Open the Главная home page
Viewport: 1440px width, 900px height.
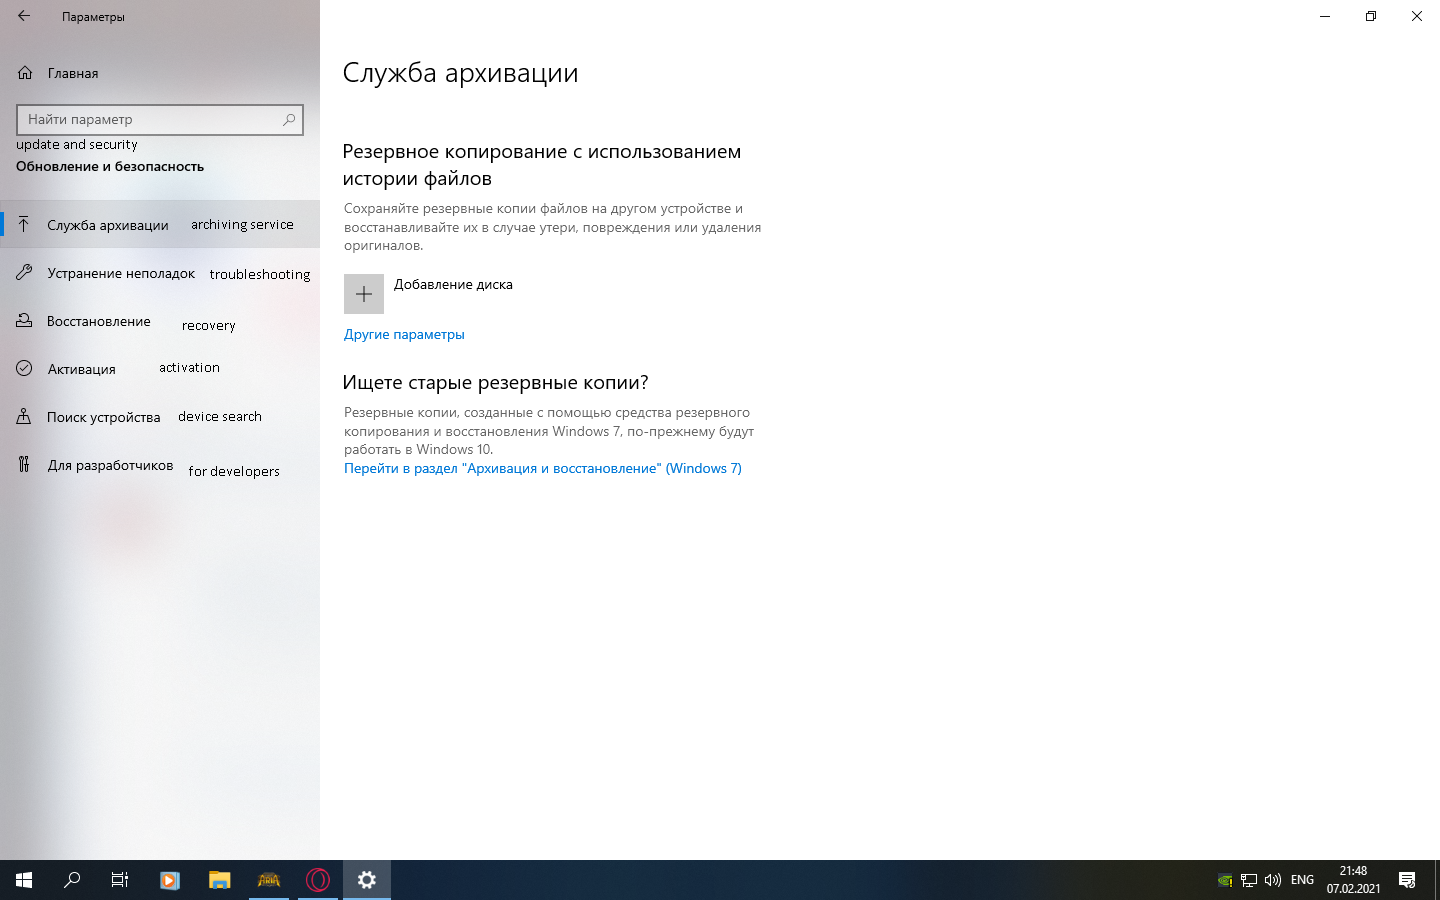(x=160, y=73)
